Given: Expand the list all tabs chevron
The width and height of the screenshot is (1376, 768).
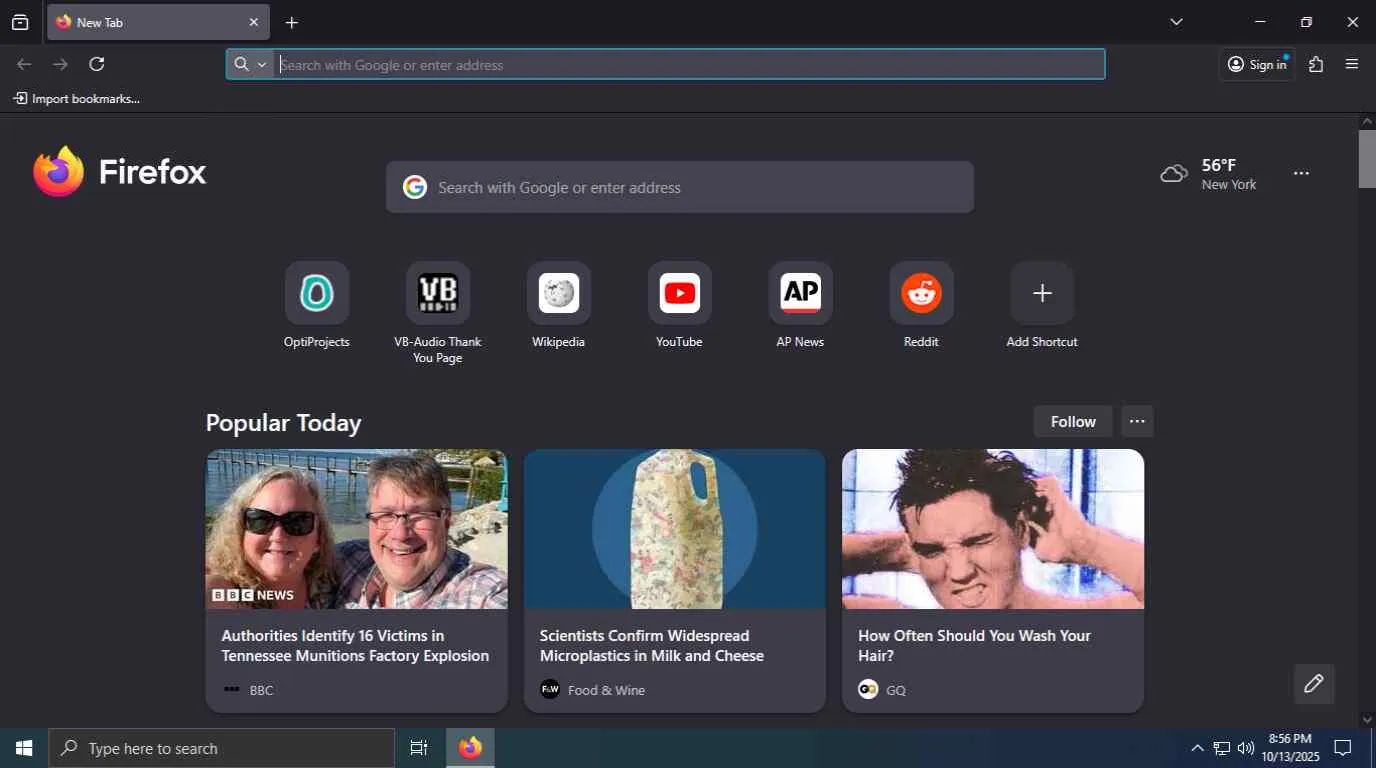Looking at the screenshot, I should (1176, 22).
